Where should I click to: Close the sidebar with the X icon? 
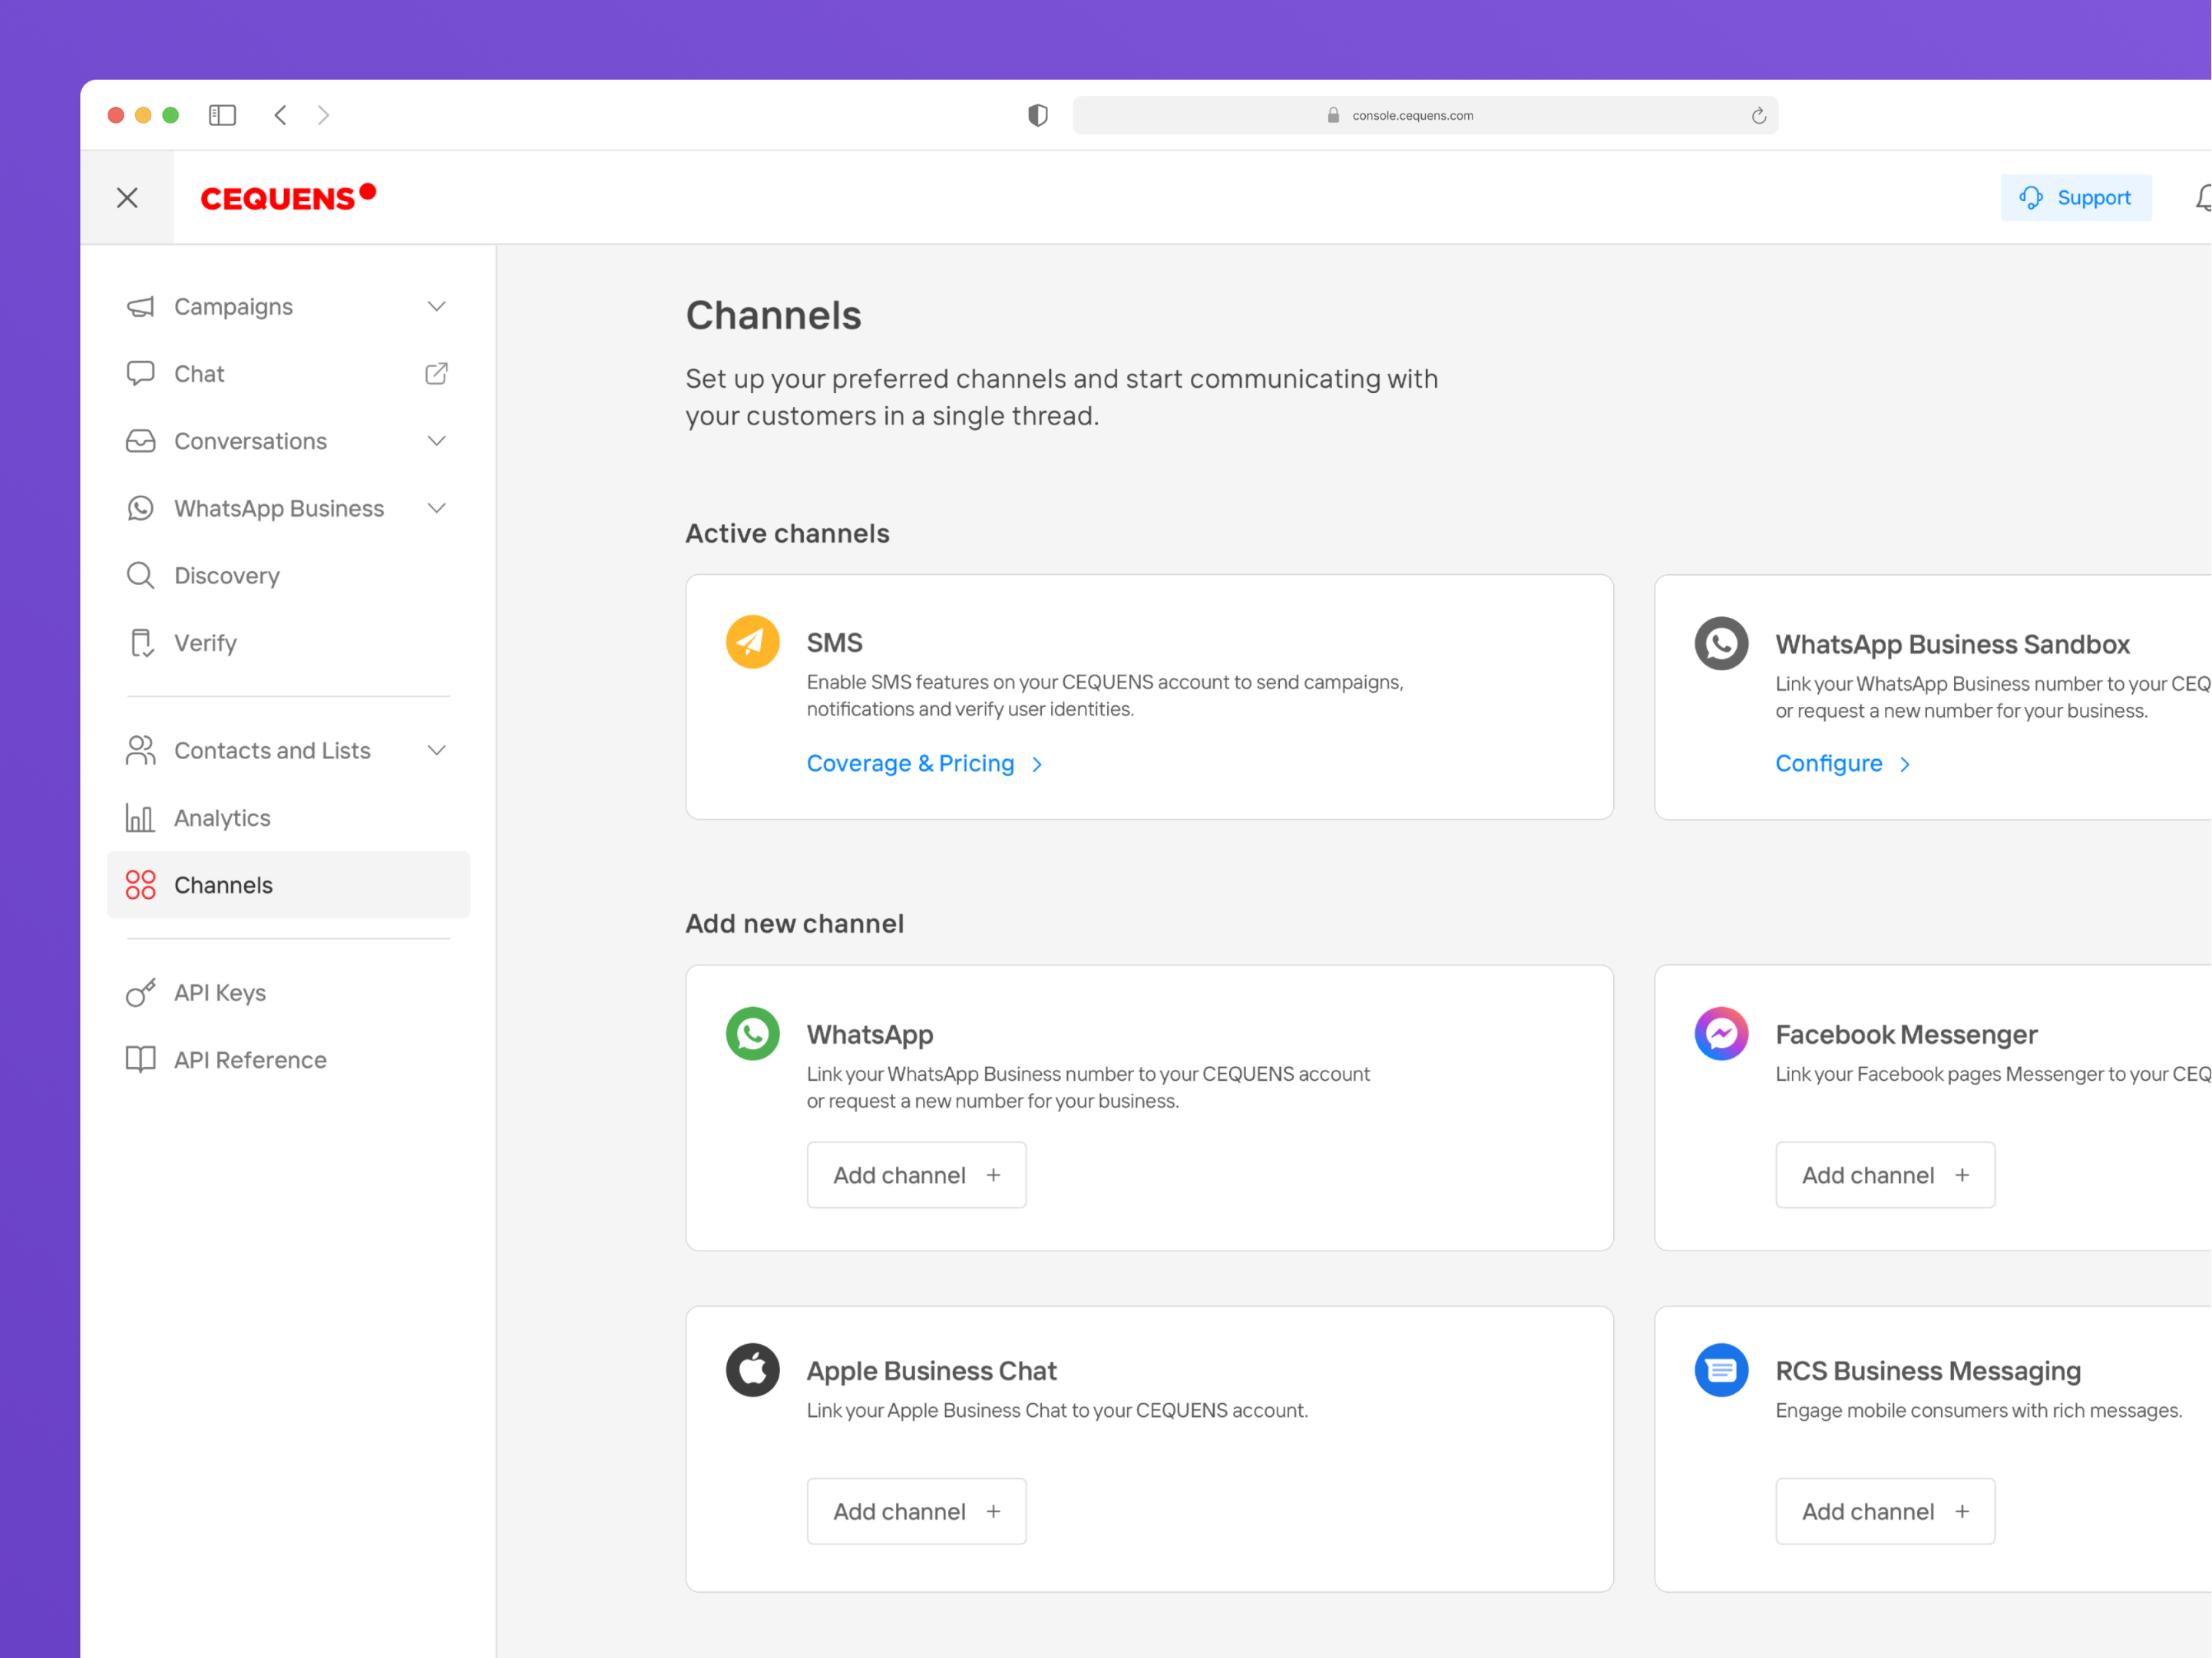pyautogui.click(x=127, y=198)
